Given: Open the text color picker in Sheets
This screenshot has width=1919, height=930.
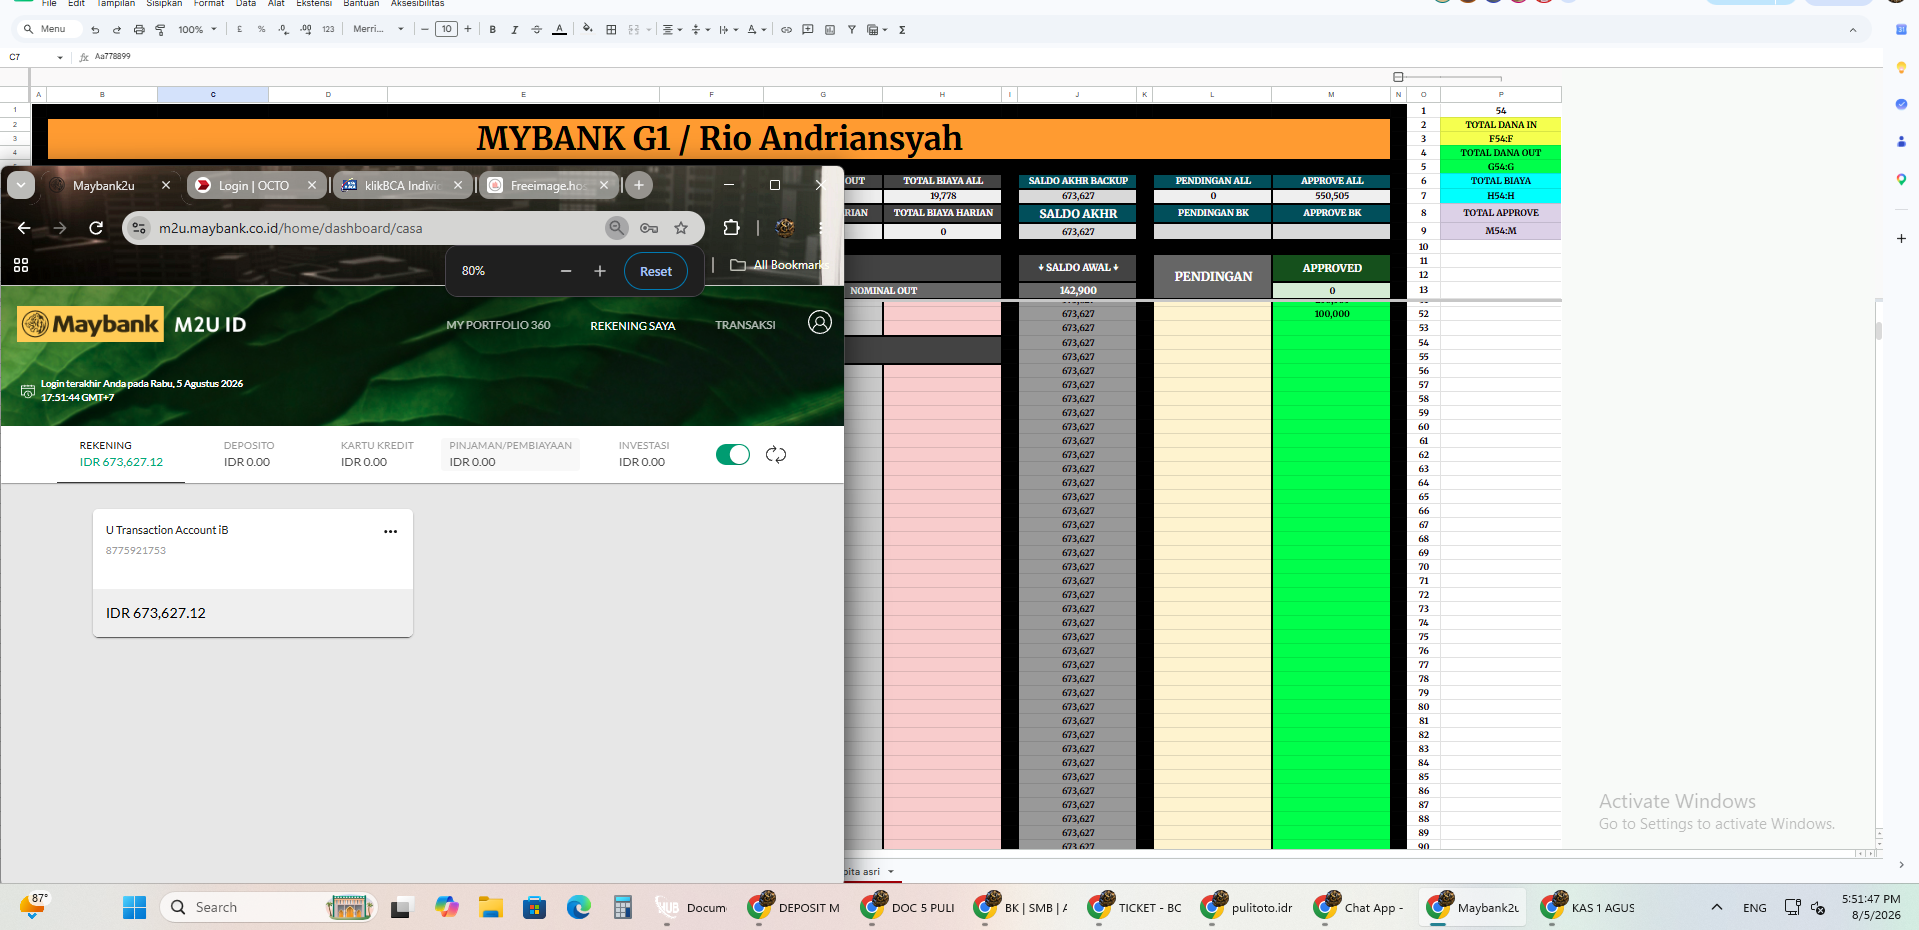Looking at the screenshot, I should [560, 30].
